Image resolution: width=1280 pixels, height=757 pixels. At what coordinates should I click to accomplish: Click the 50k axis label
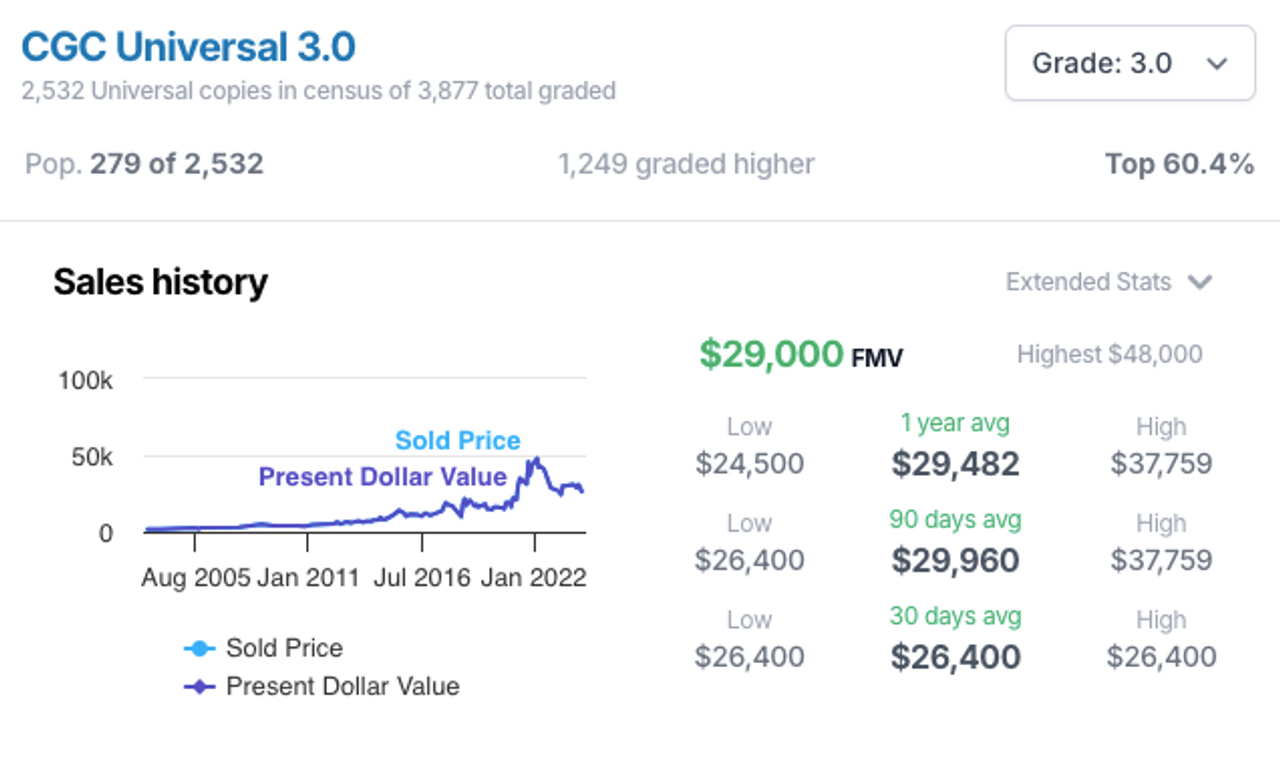coord(92,457)
